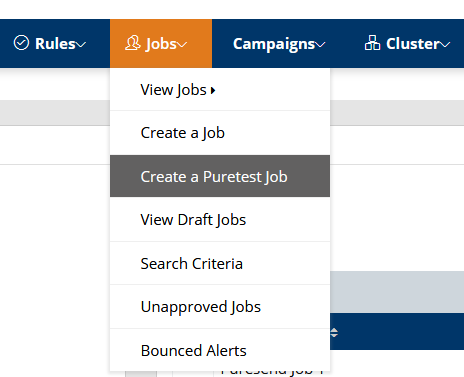Click the Jobs navigation label
The height and width of the screenshot is (377, 464).
[161, 44]
